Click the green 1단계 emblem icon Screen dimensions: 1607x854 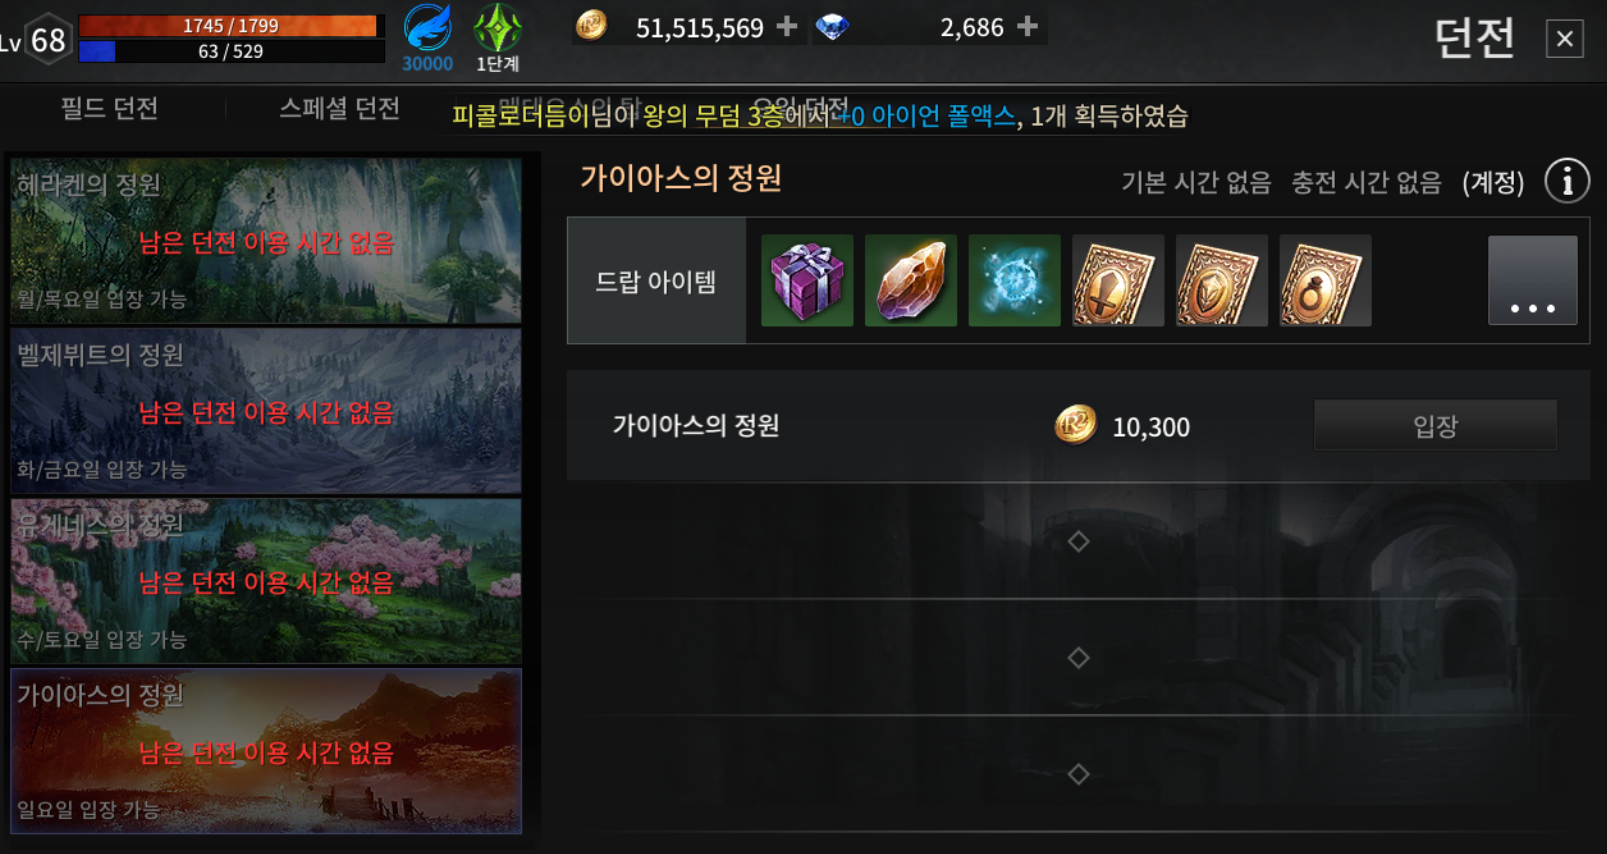click(497, 28)
